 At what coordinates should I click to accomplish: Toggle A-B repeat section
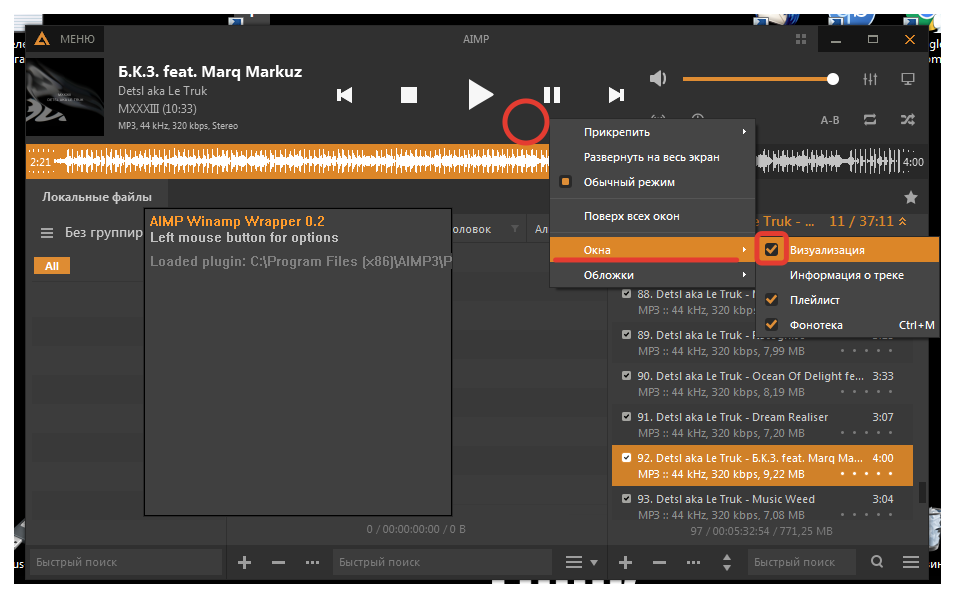(830, 120)
